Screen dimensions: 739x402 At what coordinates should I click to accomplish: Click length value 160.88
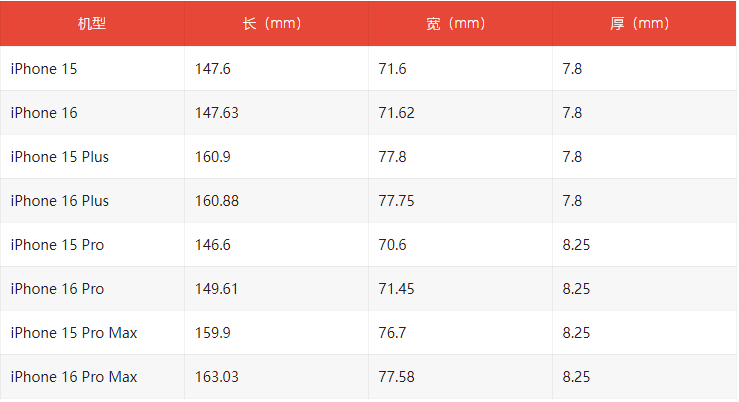coord(217,201)
